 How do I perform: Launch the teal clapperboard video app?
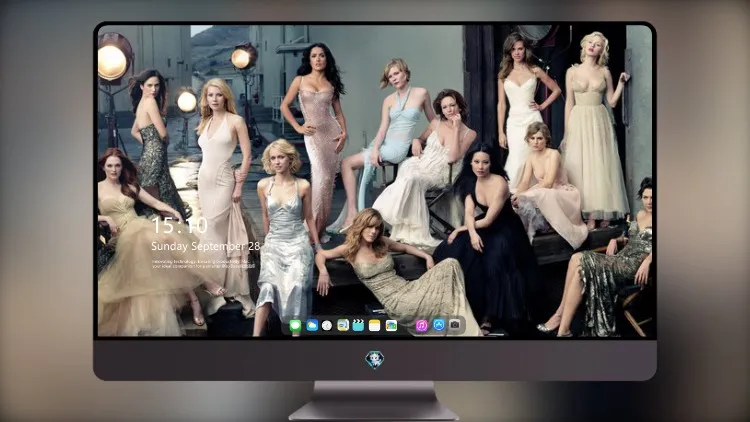[358, 326]
